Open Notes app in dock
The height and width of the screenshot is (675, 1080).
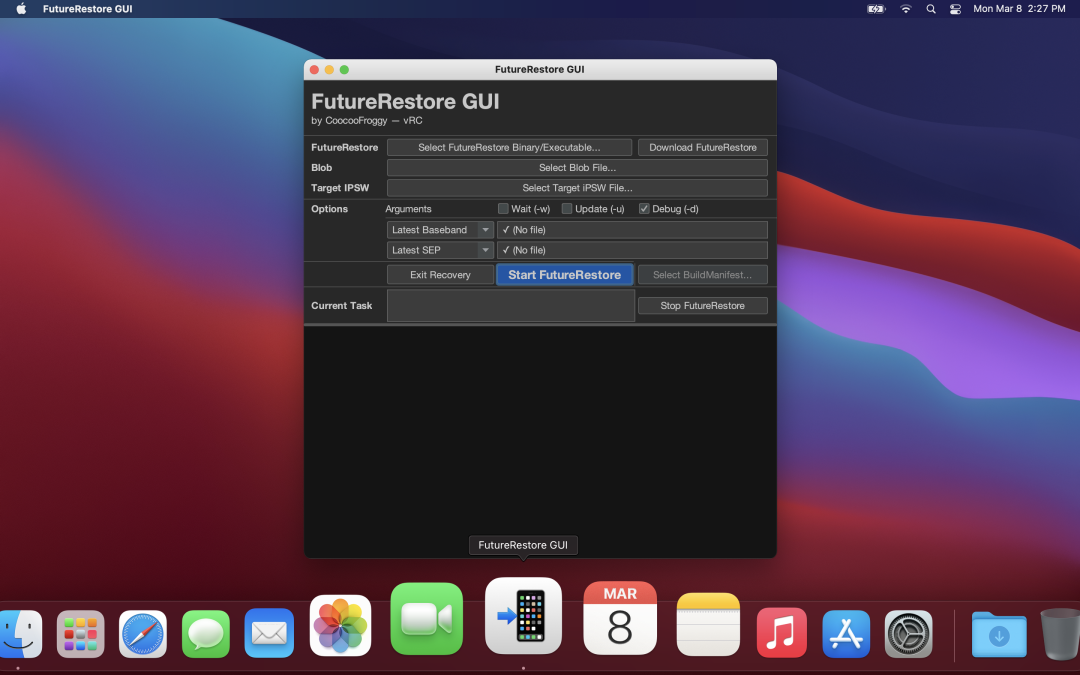(x=708, y=624)
